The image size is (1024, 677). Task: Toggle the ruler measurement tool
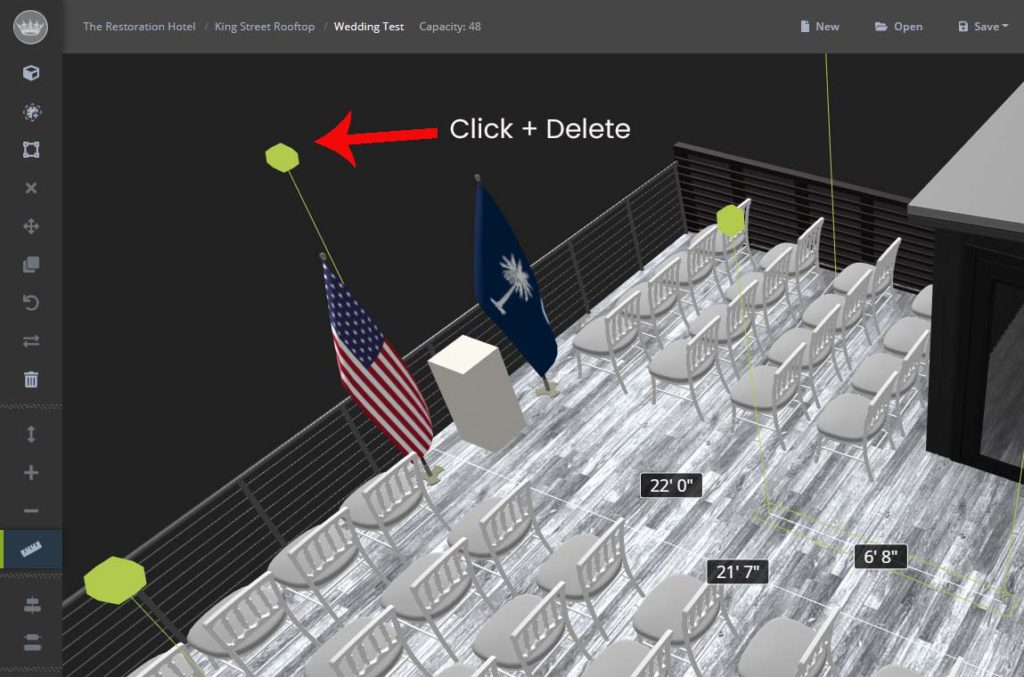[31, 549]
